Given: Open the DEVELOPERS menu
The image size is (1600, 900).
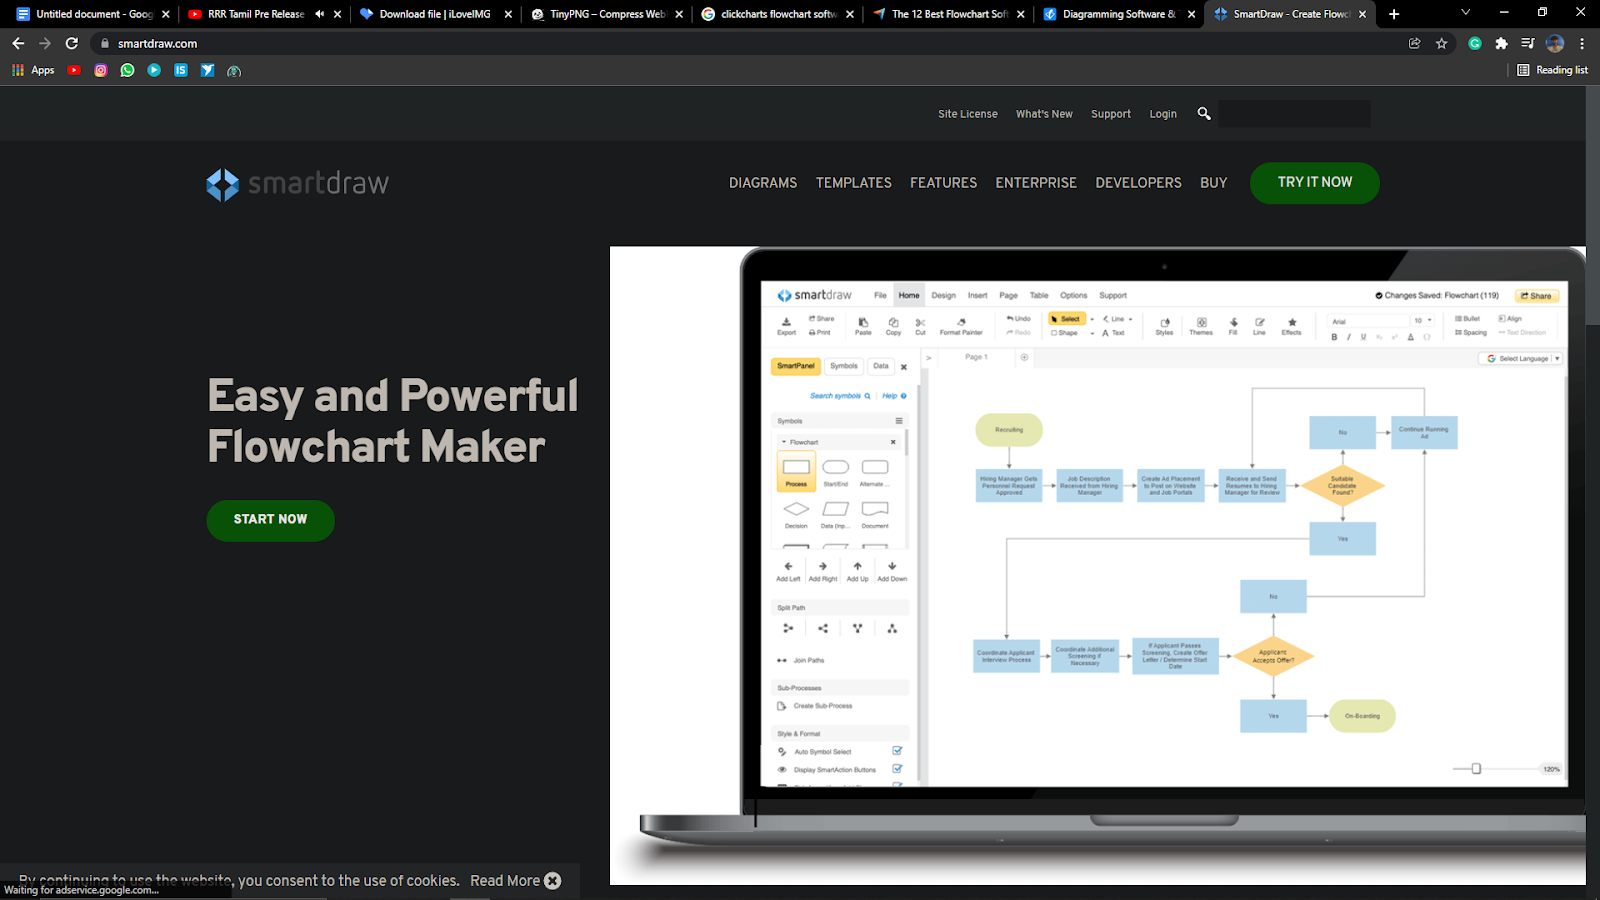Looking at the screenshot, I should (1138, 183).
